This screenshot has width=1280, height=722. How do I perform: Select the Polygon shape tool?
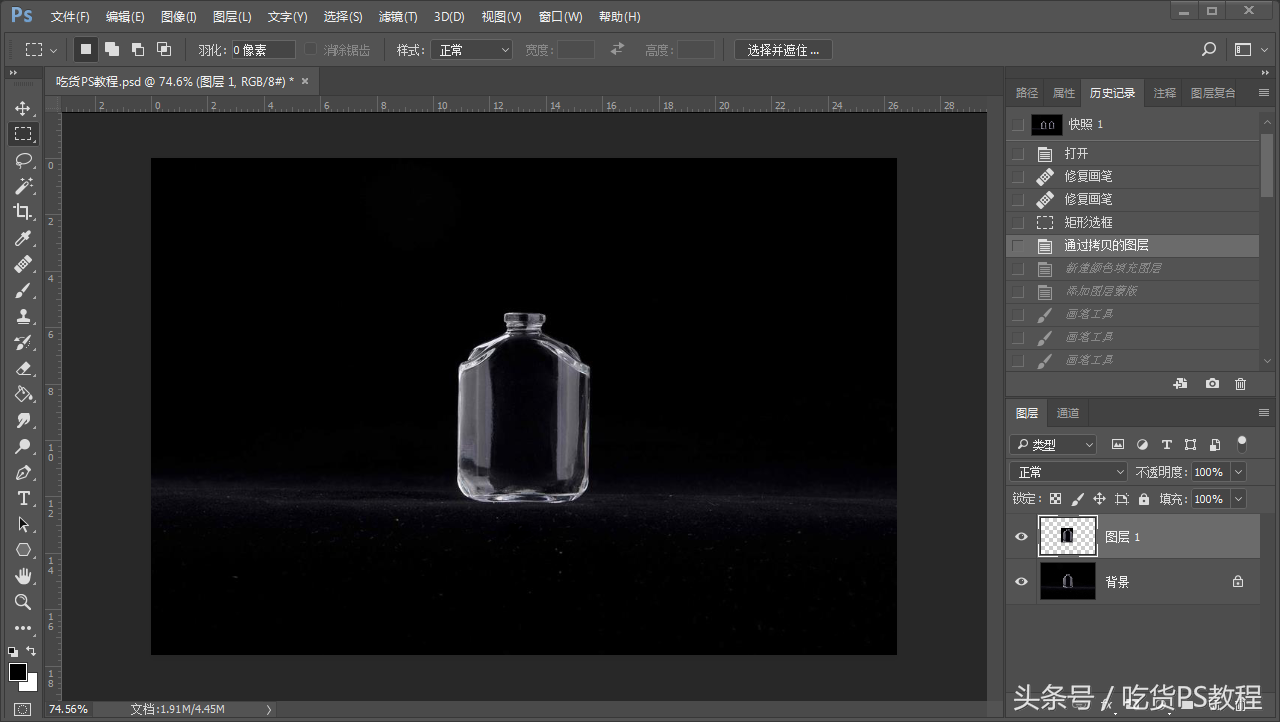(23, 550)
